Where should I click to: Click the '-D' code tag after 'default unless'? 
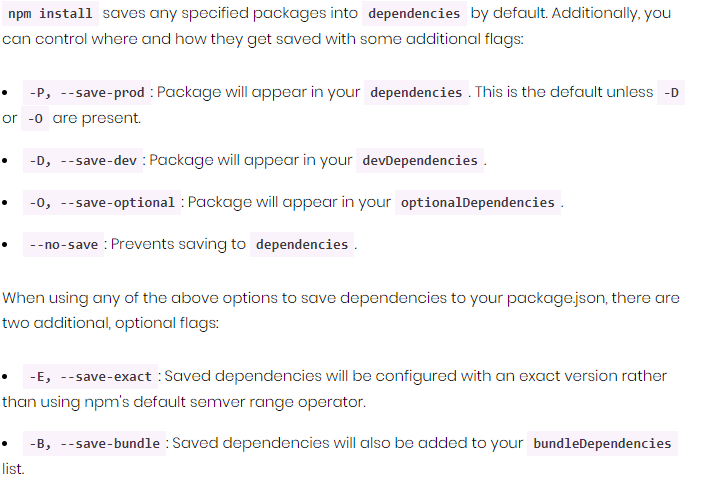[671, 93]
